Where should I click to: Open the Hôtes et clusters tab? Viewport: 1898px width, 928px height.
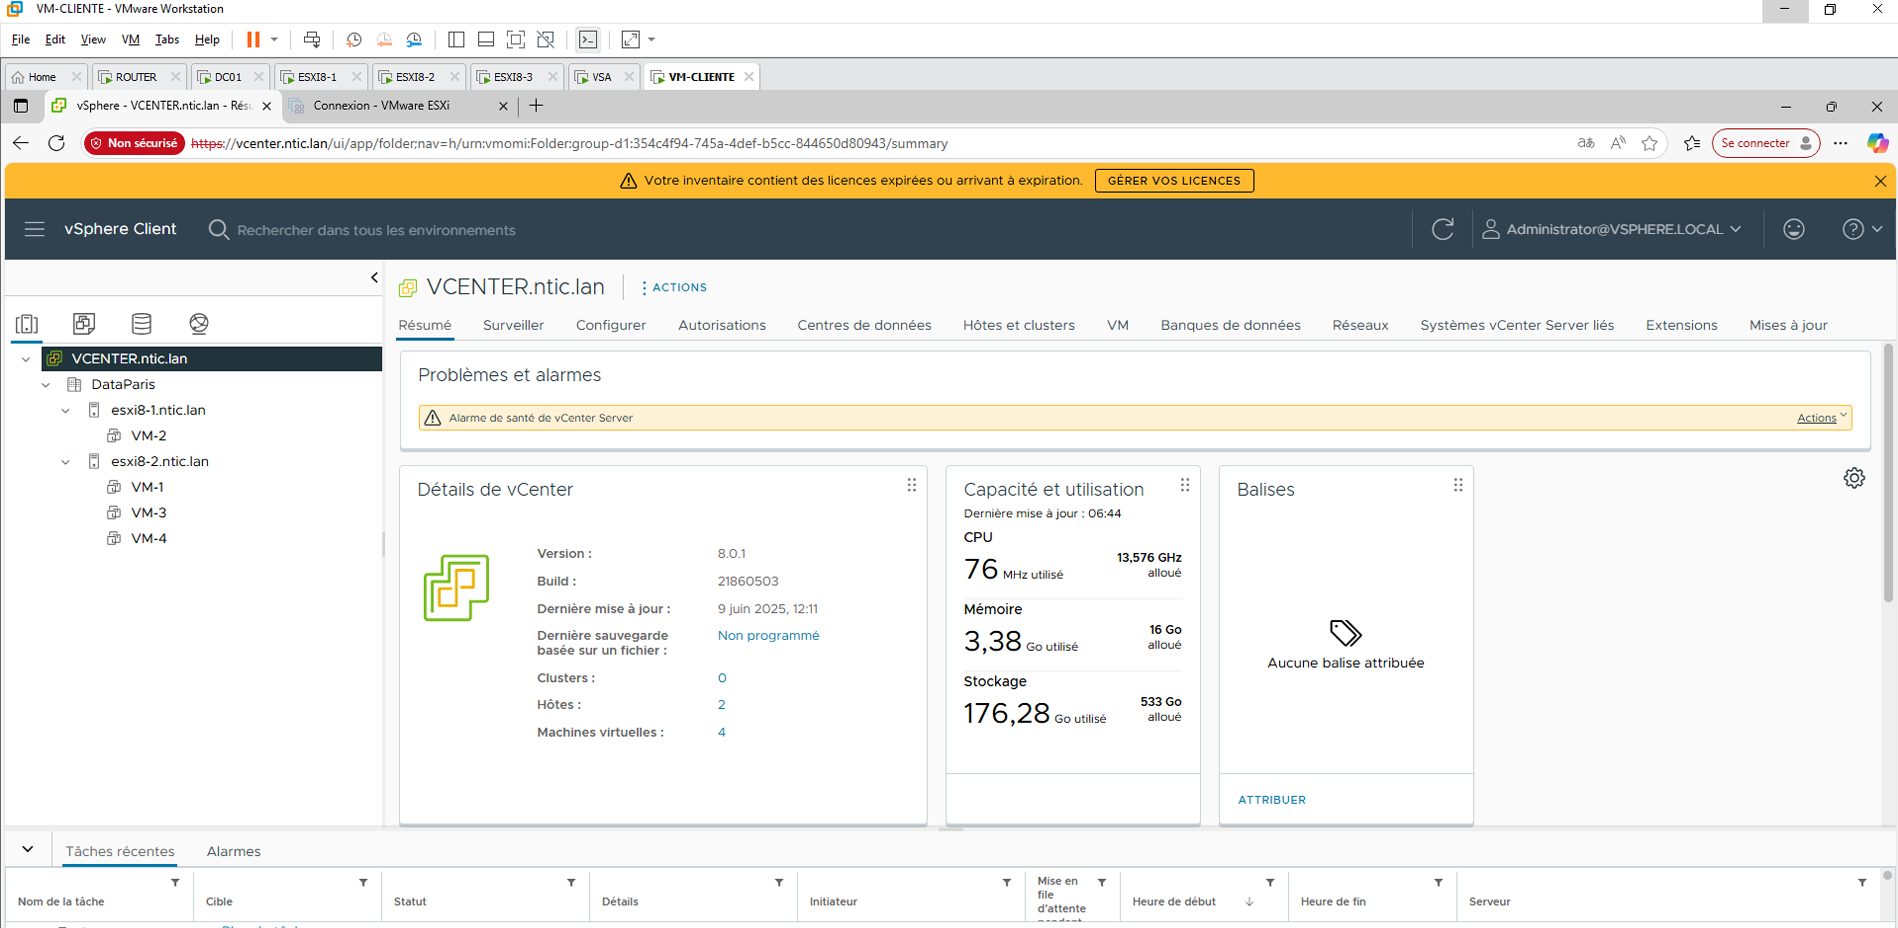pos(1019,325)
